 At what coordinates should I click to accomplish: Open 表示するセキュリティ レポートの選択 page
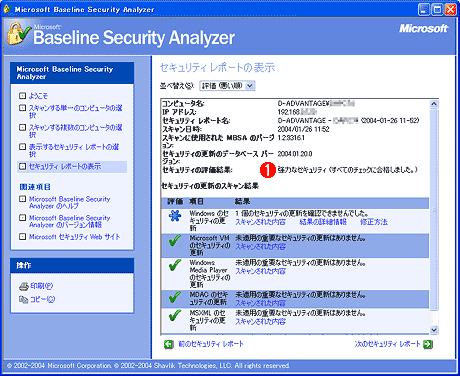[74, 150]
